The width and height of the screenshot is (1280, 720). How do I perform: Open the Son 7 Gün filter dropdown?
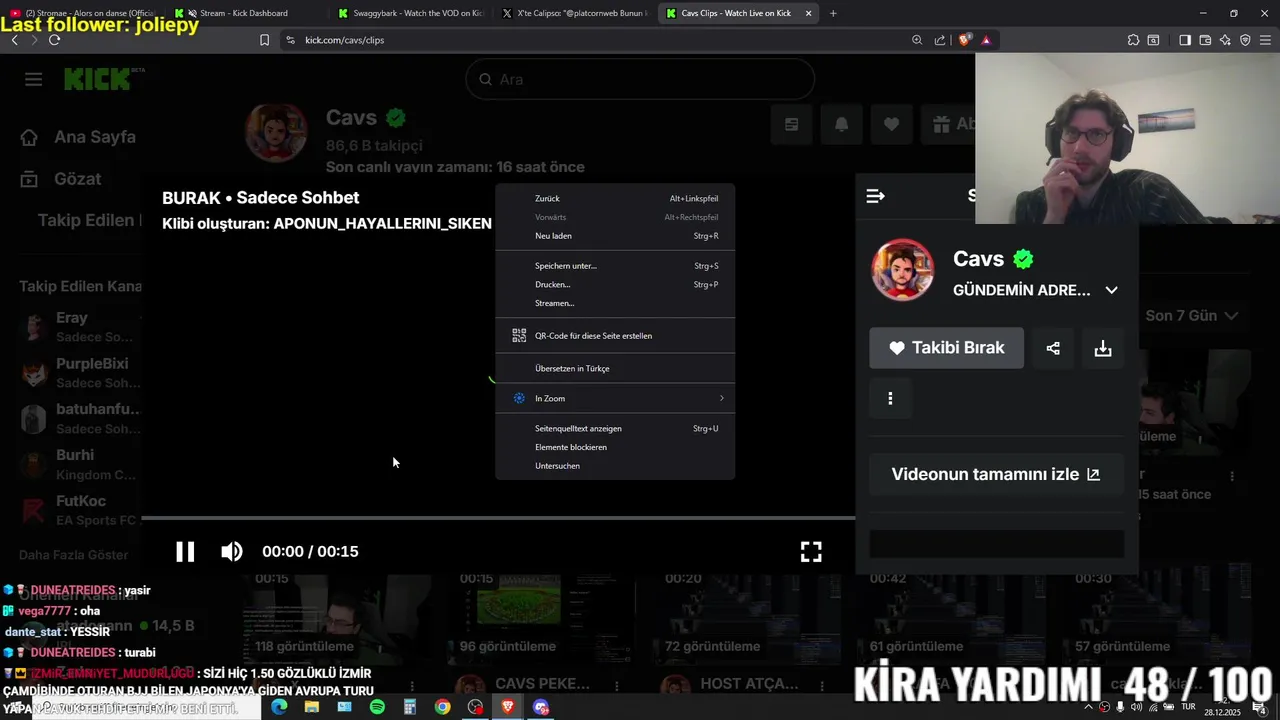1192,315
